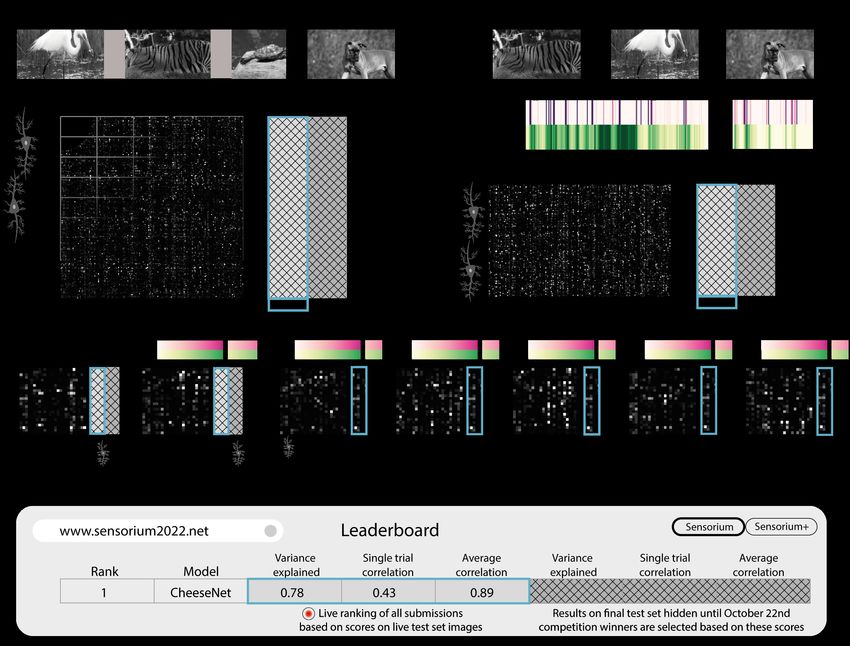
Task: Click the www.sensorium2022.net address field
Action: [x=157, y=531]
